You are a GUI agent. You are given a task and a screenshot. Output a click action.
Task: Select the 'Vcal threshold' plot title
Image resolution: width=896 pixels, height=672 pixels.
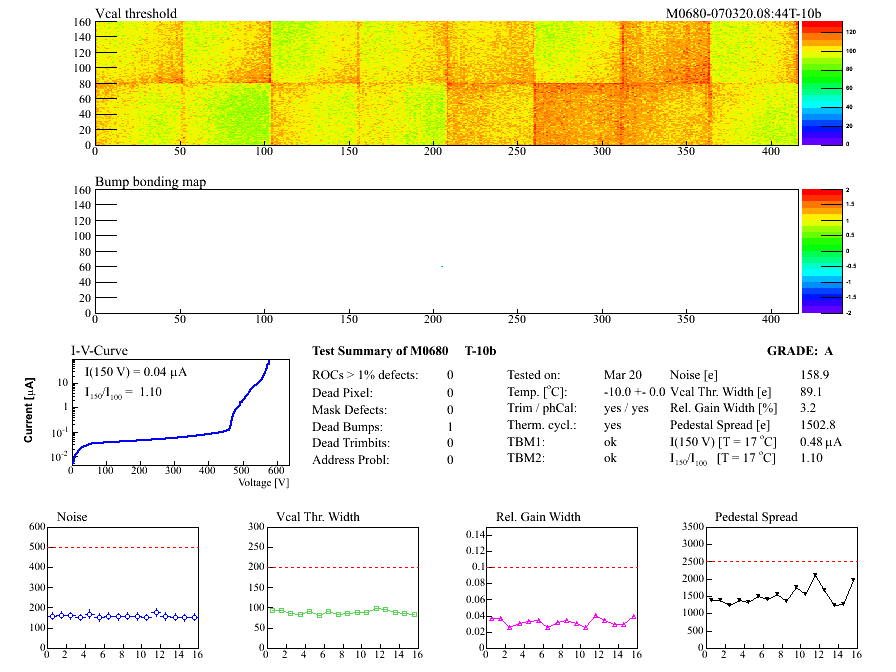(136, 14)
